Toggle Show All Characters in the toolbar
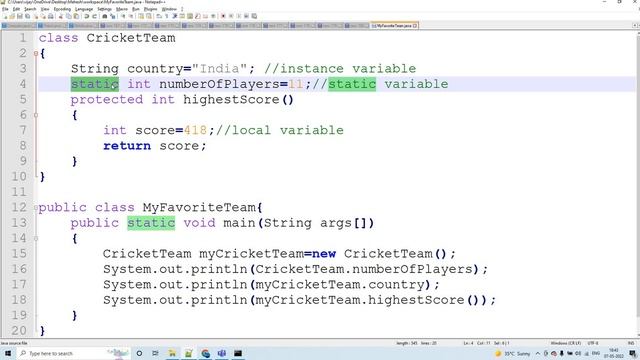 point(167,16)
